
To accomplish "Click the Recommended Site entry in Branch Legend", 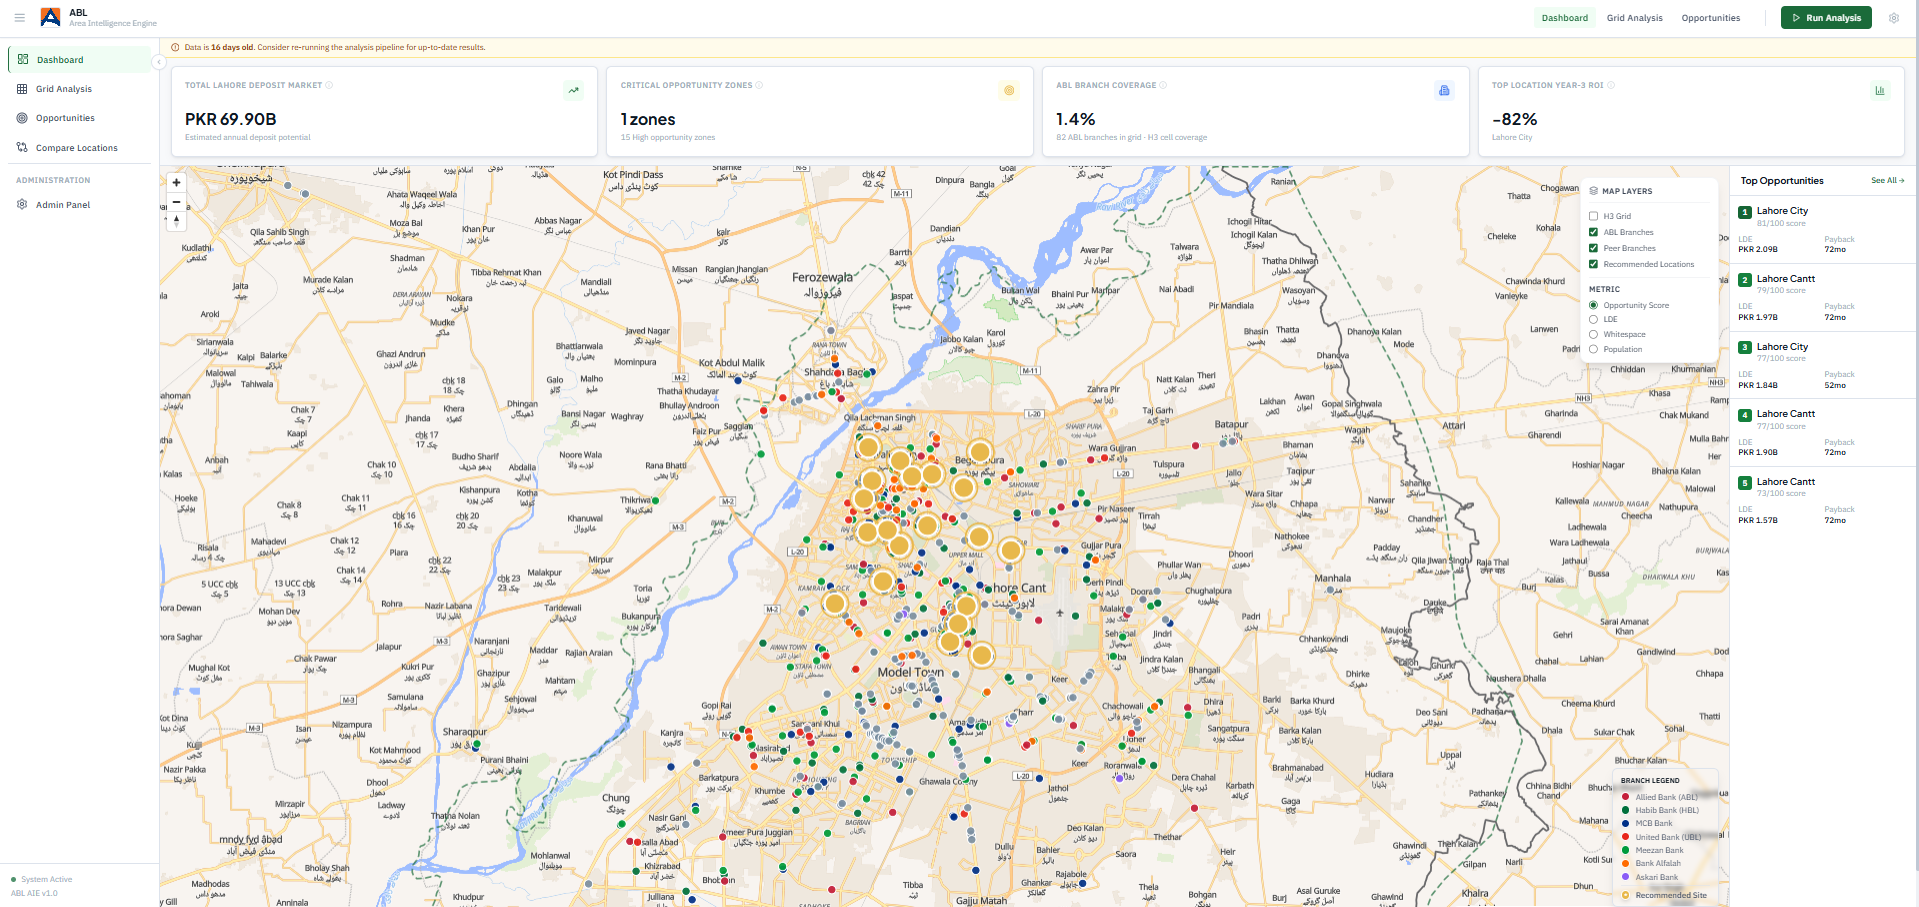I will (x=1664, y=895).
